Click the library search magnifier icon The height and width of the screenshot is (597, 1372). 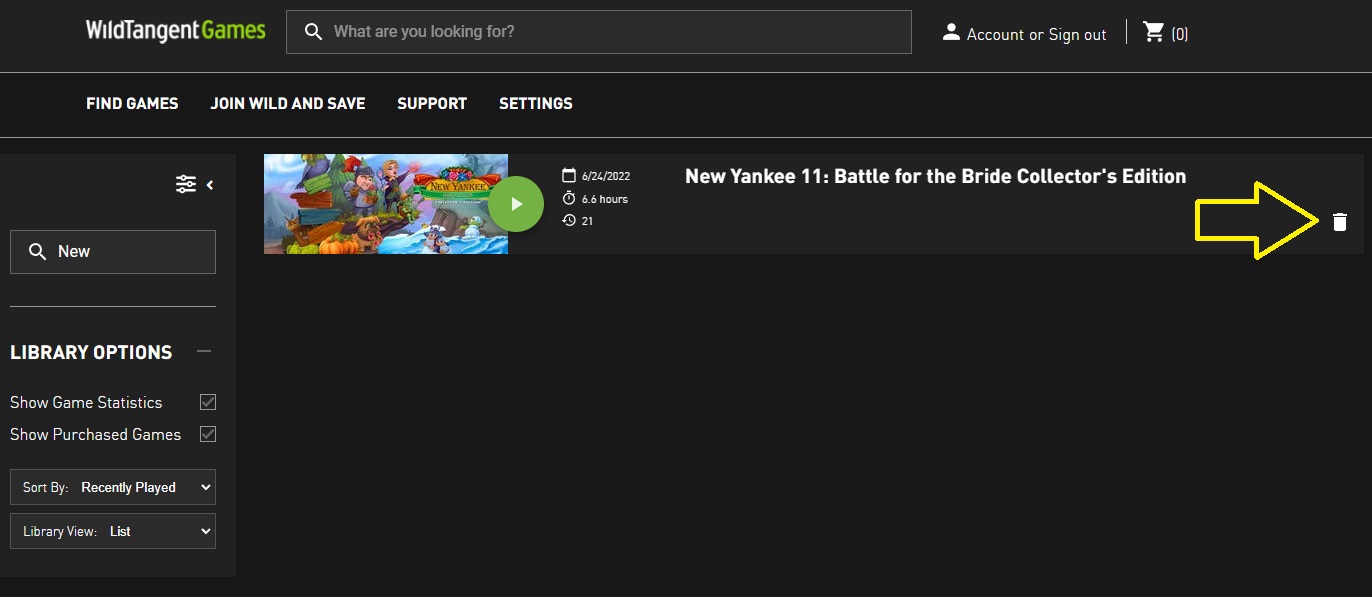click(37, 252)
